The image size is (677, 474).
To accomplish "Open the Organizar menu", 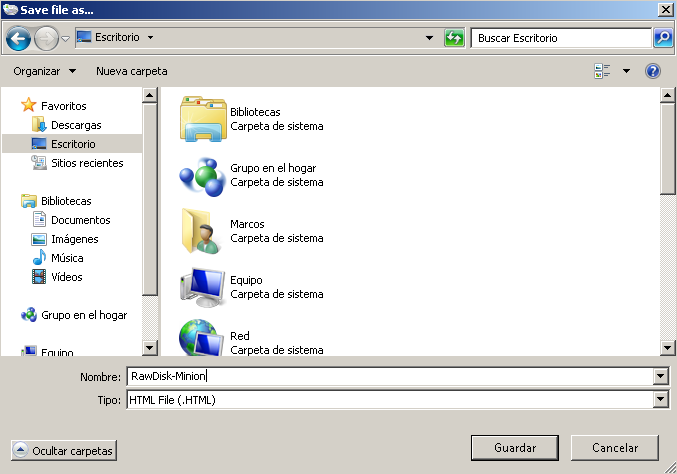I will (x=45, y=71).
